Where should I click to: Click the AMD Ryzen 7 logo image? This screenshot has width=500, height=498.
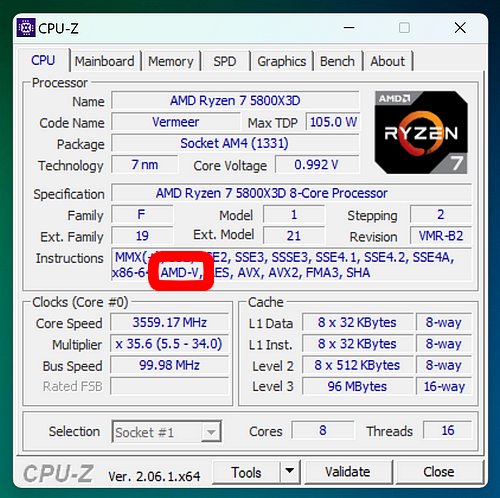(x=421, y=132)
